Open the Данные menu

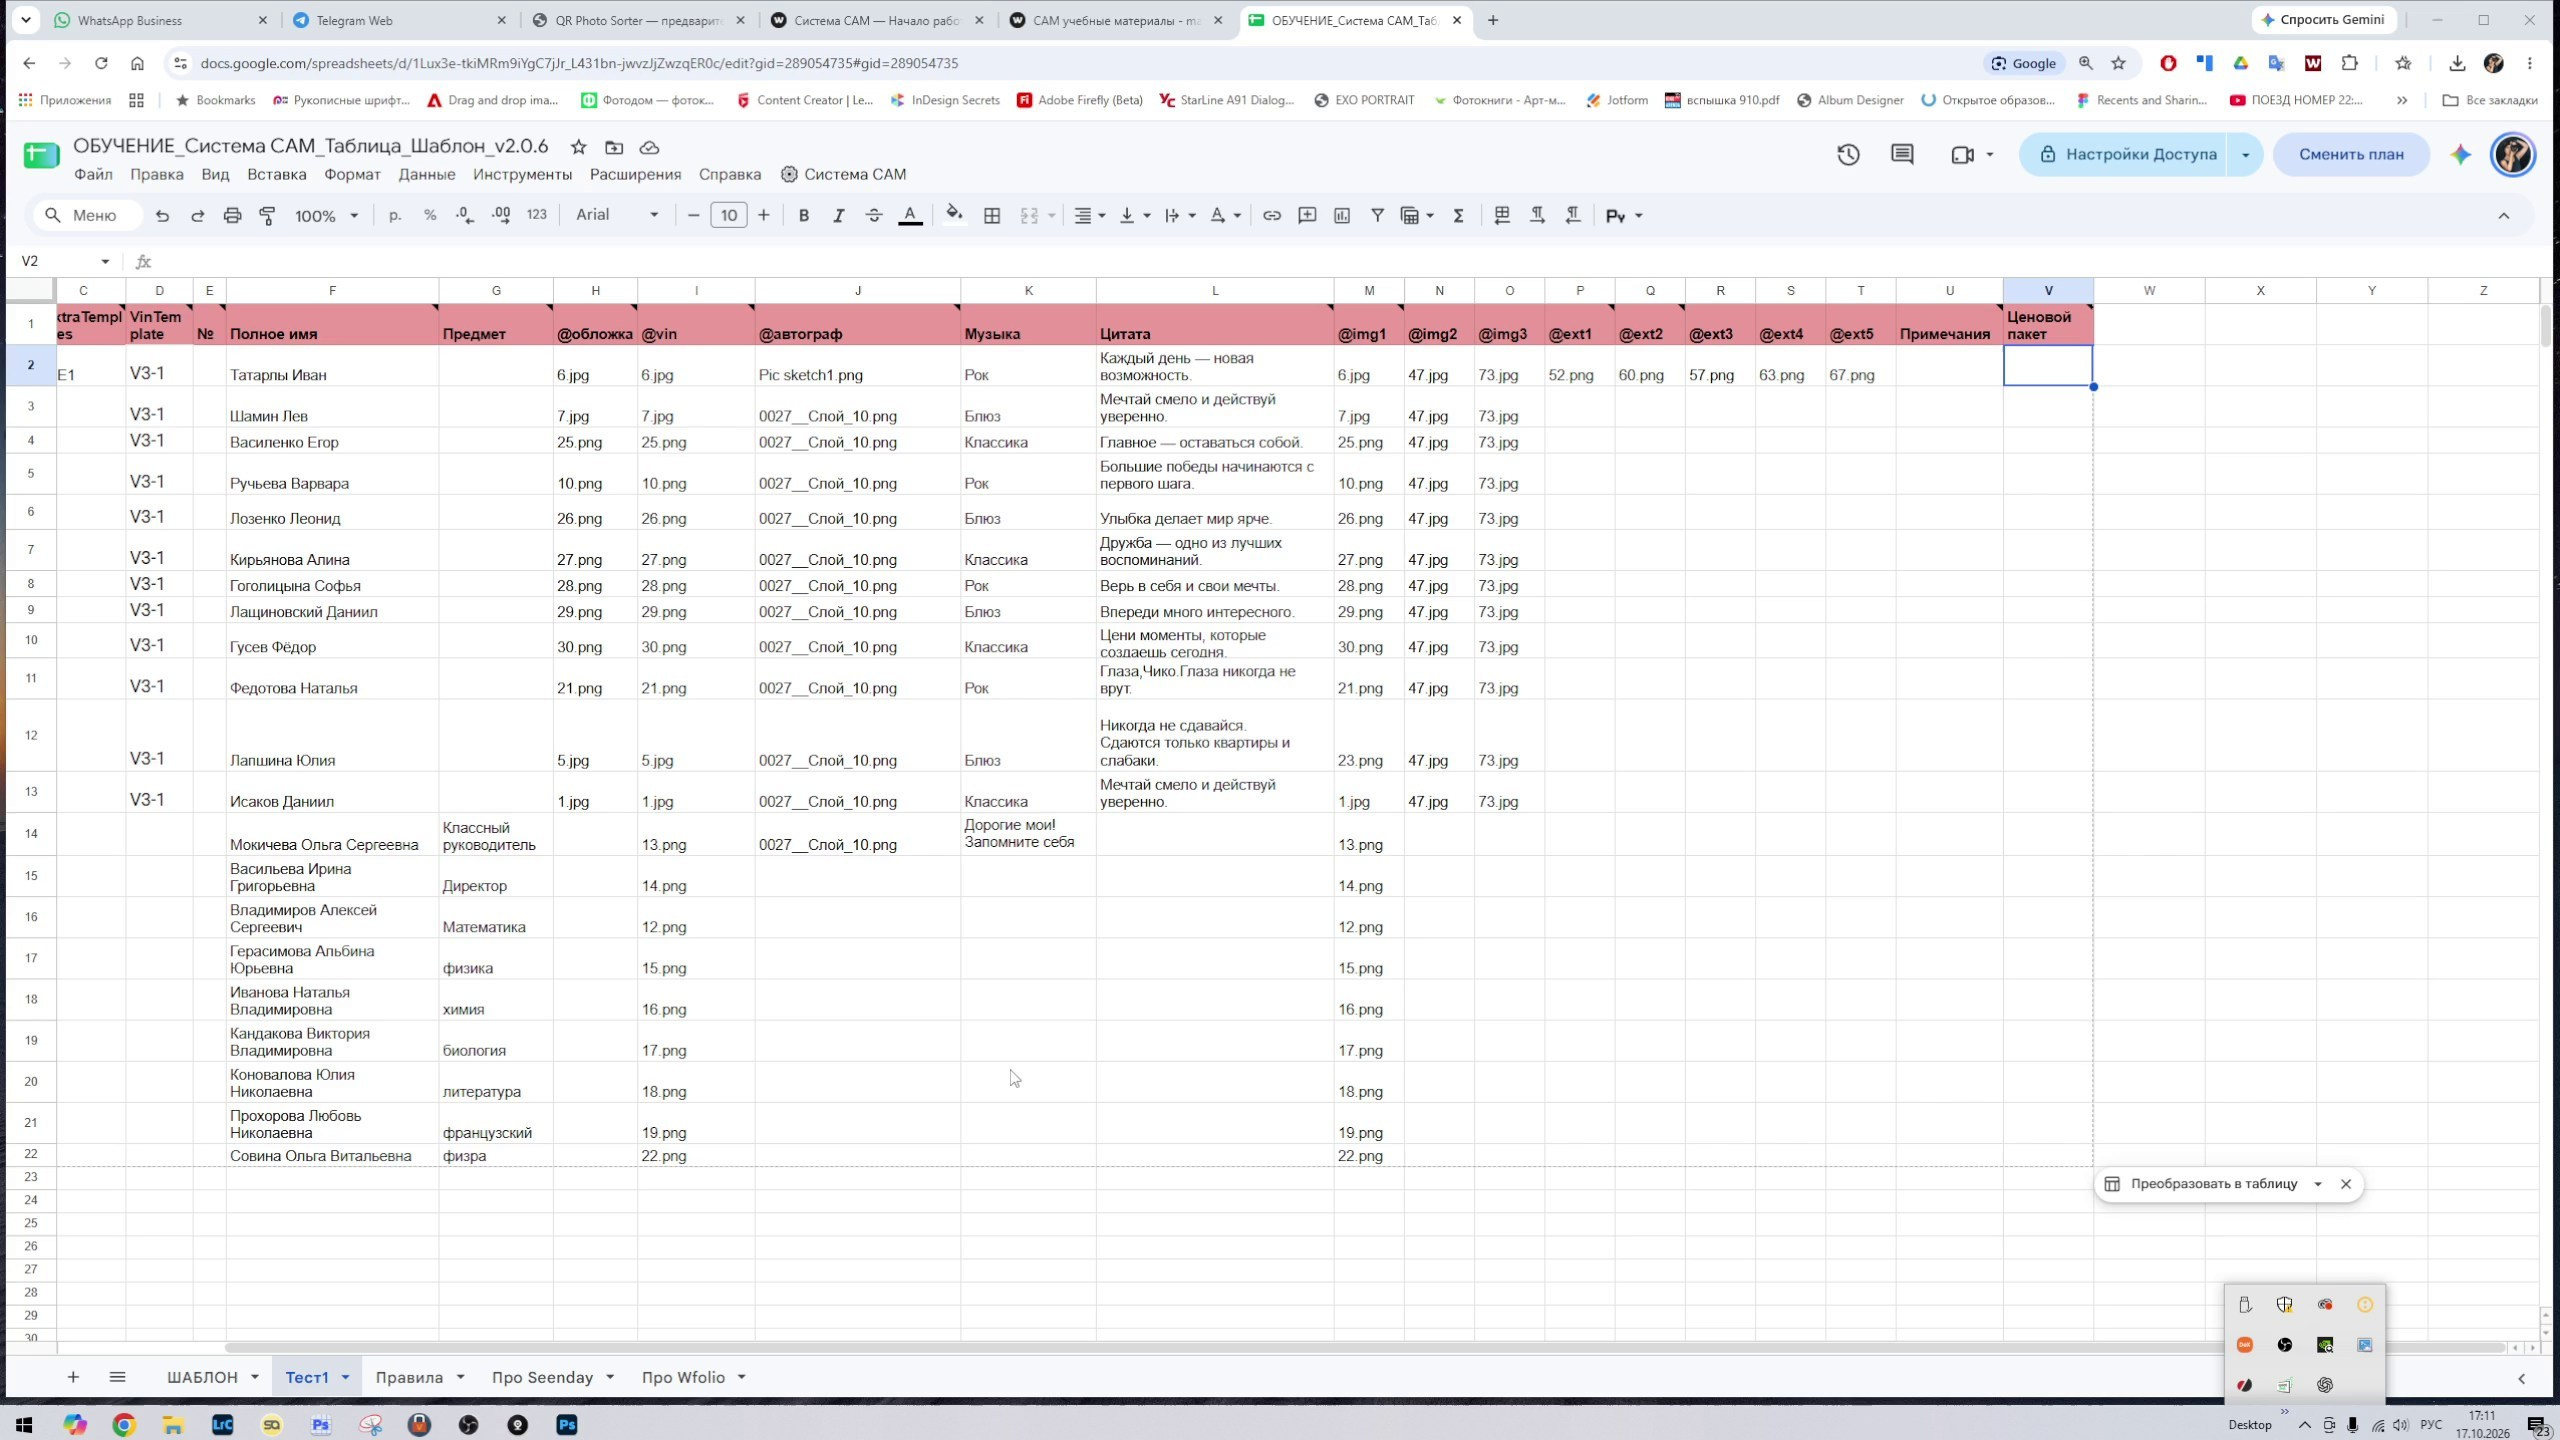[x=427, y=174]
